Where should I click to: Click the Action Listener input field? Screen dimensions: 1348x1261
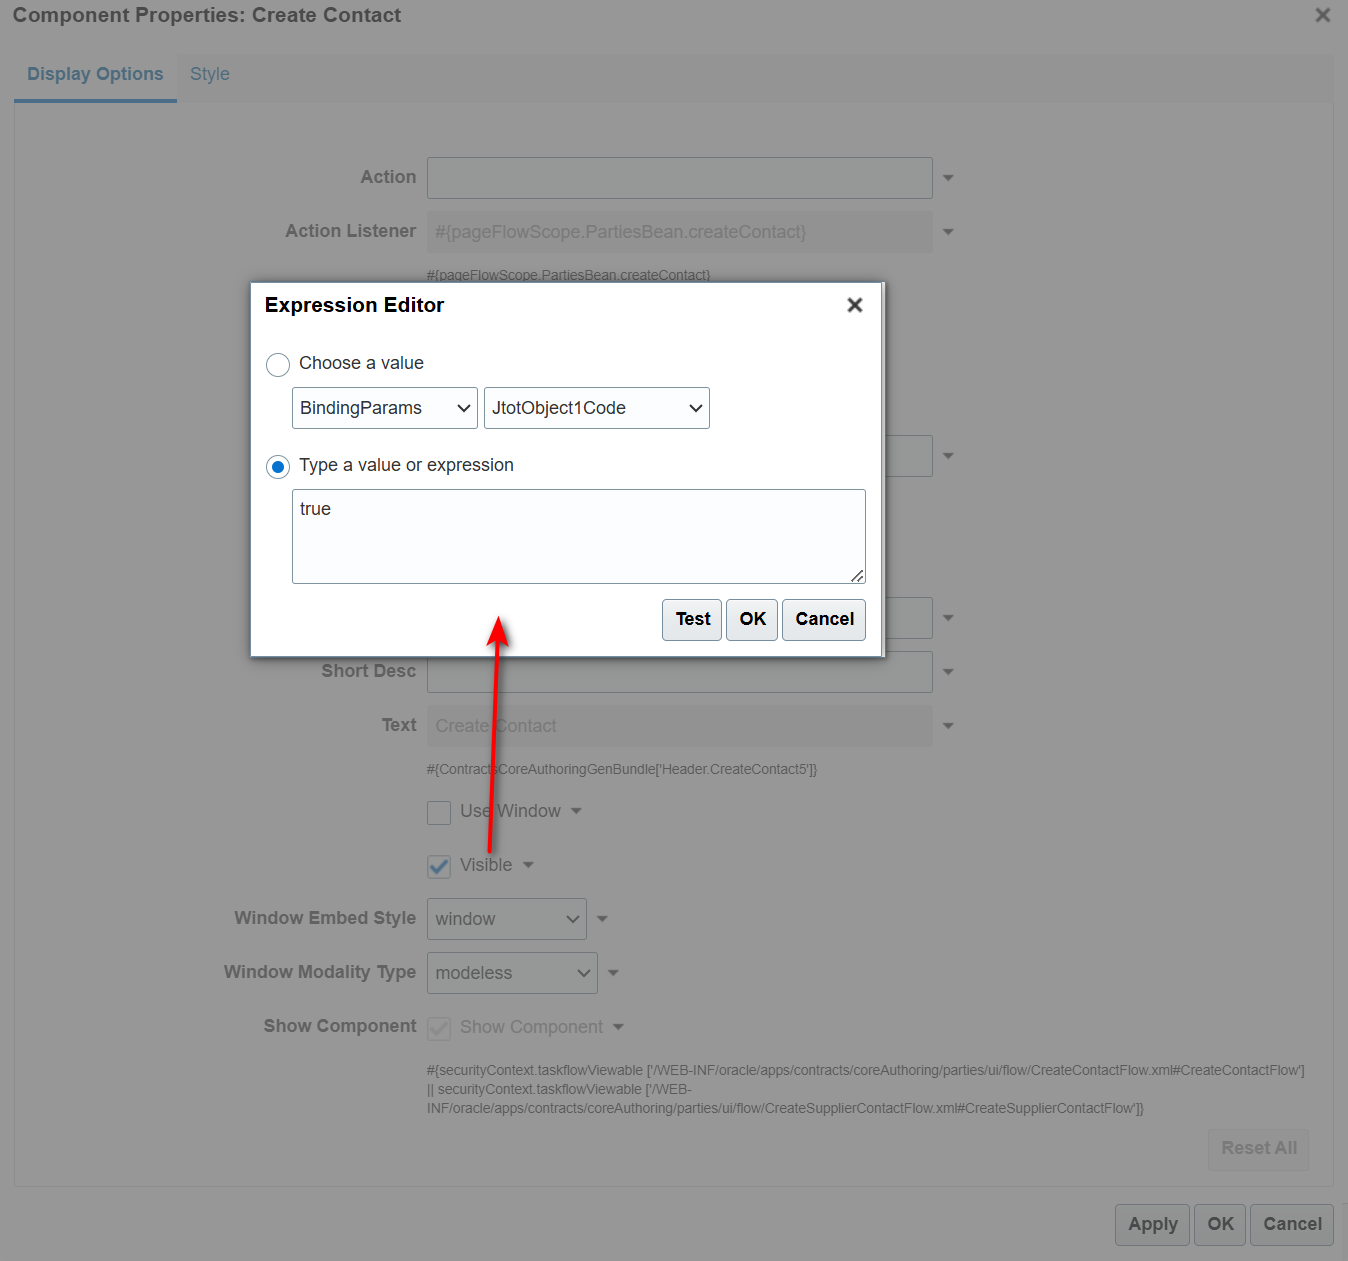tap(680, 232)
